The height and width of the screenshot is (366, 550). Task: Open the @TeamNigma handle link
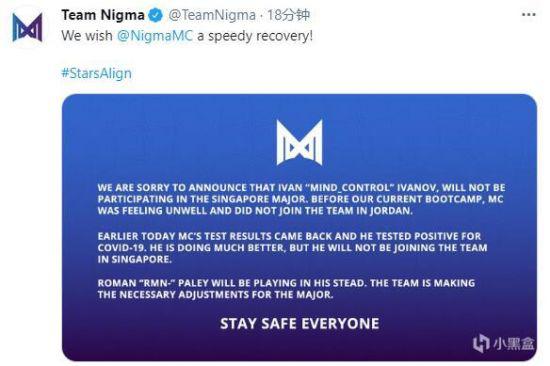point(212,15)
